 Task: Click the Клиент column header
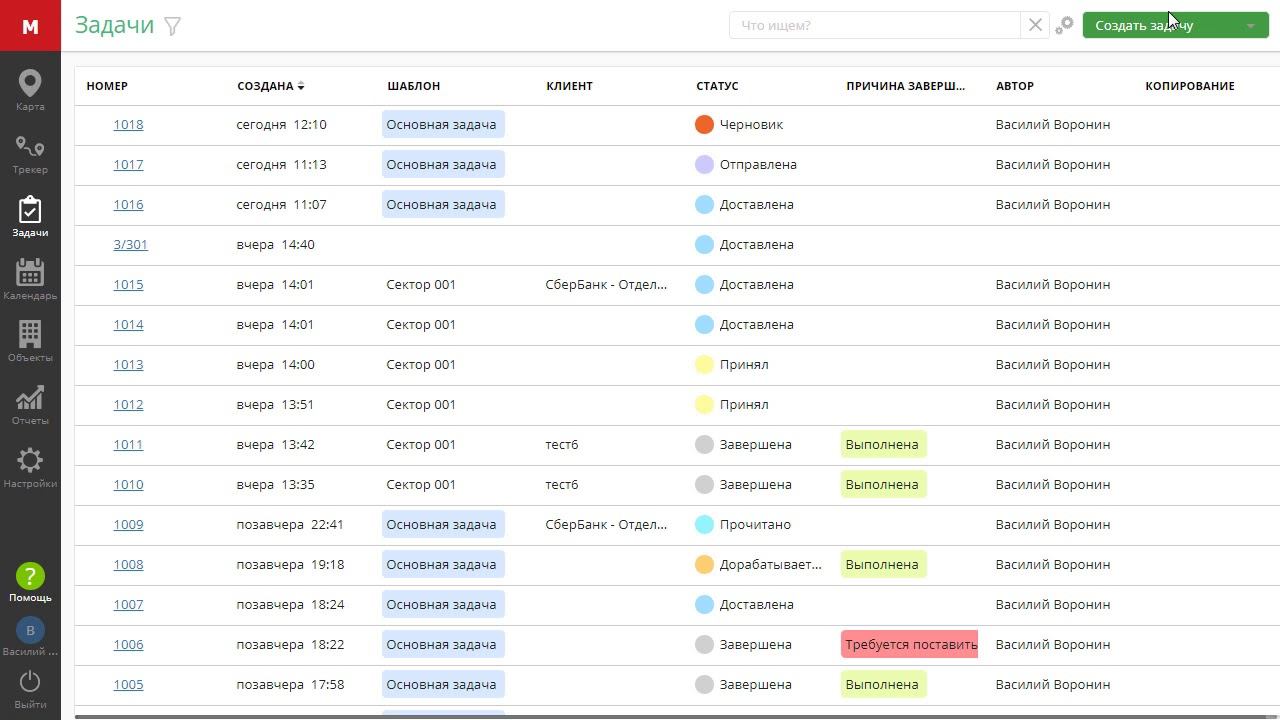coord(569,86)
